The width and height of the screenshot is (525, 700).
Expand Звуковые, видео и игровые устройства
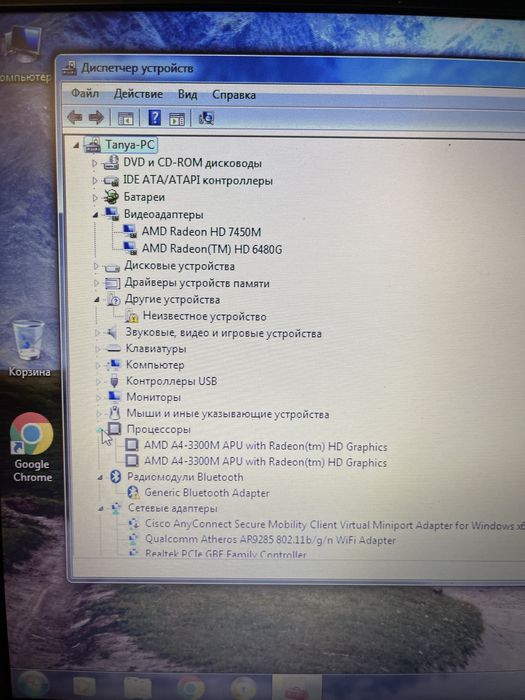[97, 333]
